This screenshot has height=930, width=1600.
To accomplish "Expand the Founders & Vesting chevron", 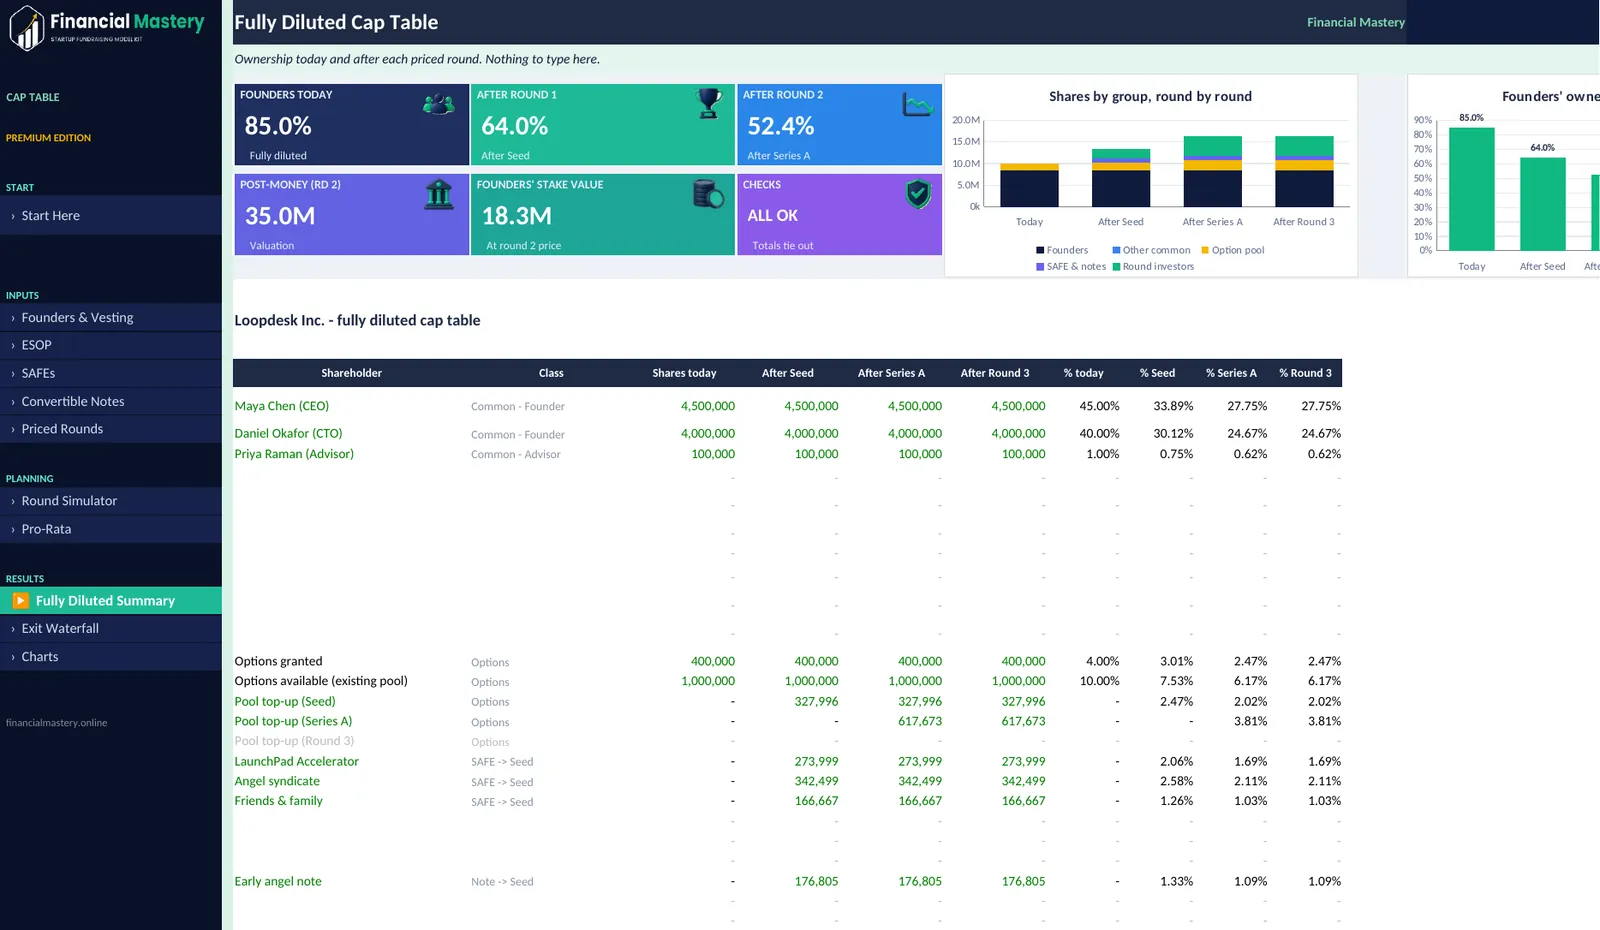I will tap(13, 318).
